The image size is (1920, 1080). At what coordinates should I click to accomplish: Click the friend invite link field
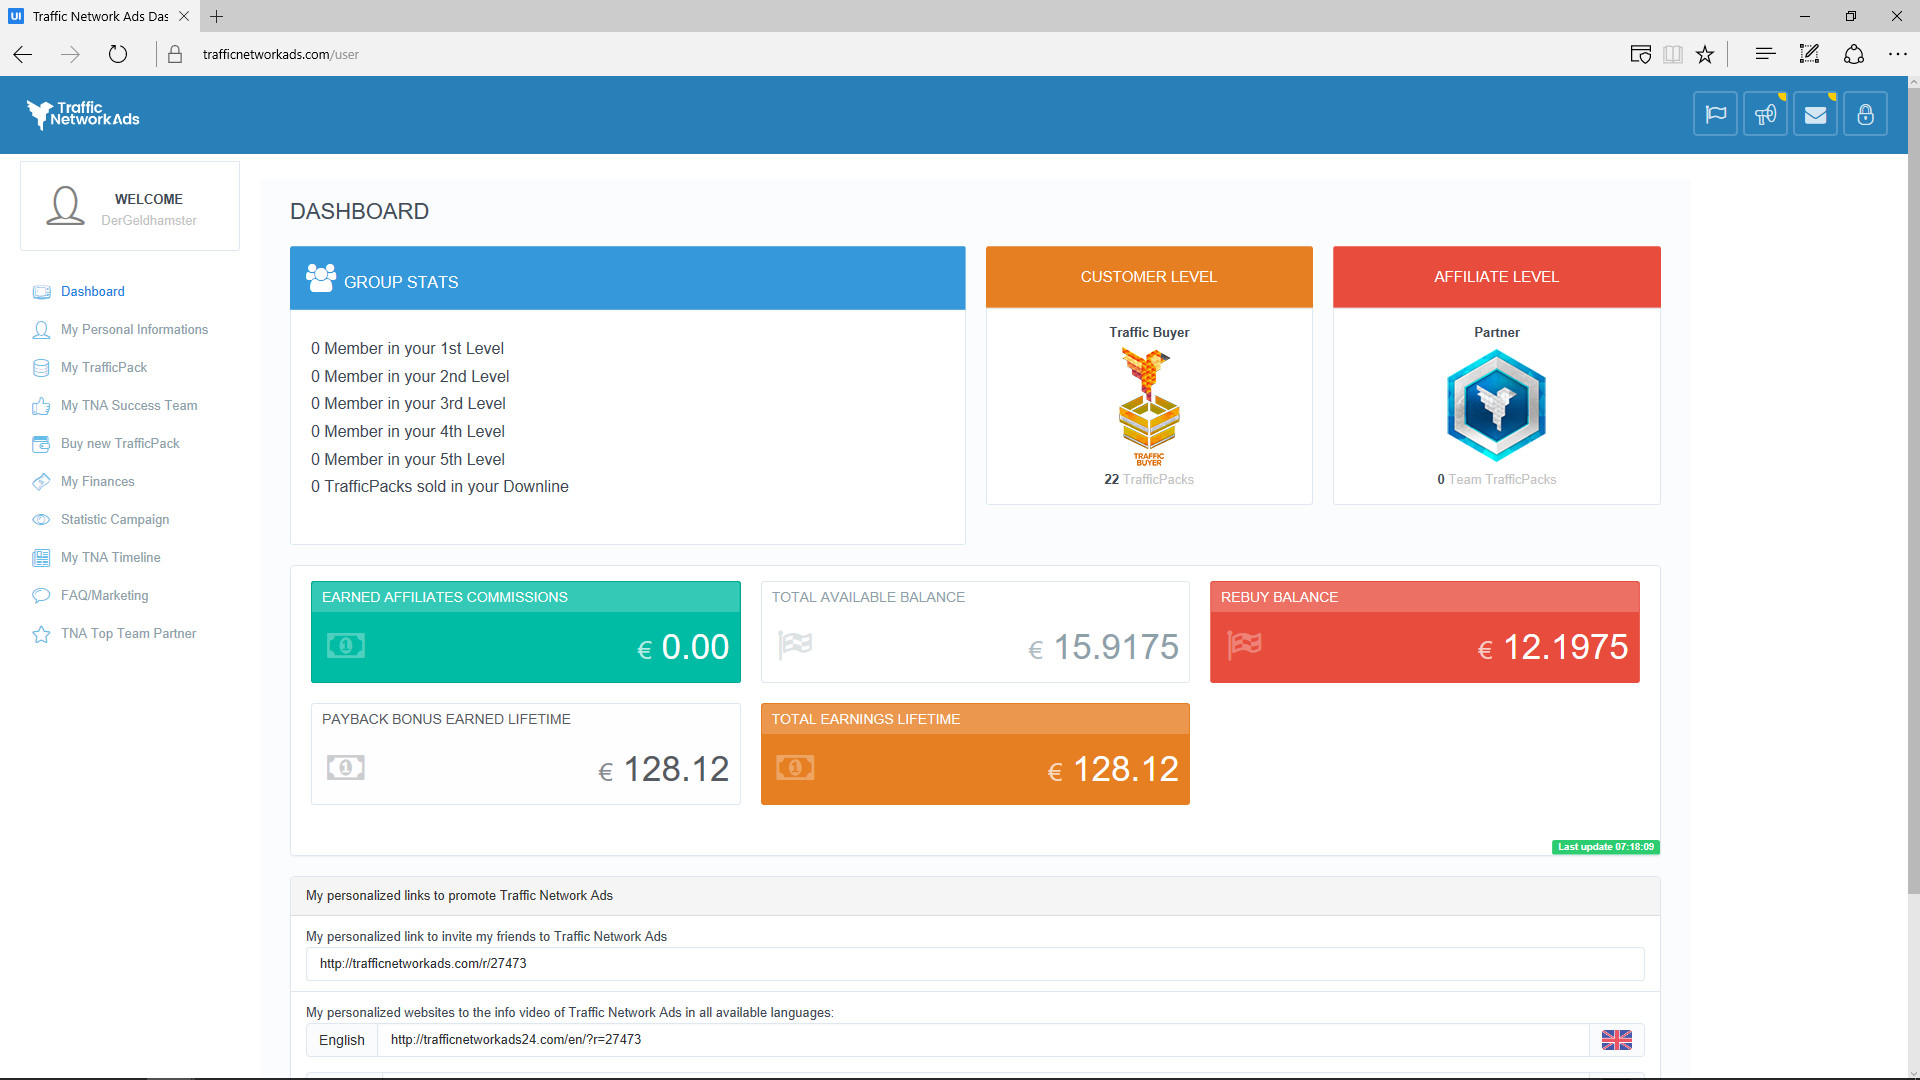click(x=974, y=964)
